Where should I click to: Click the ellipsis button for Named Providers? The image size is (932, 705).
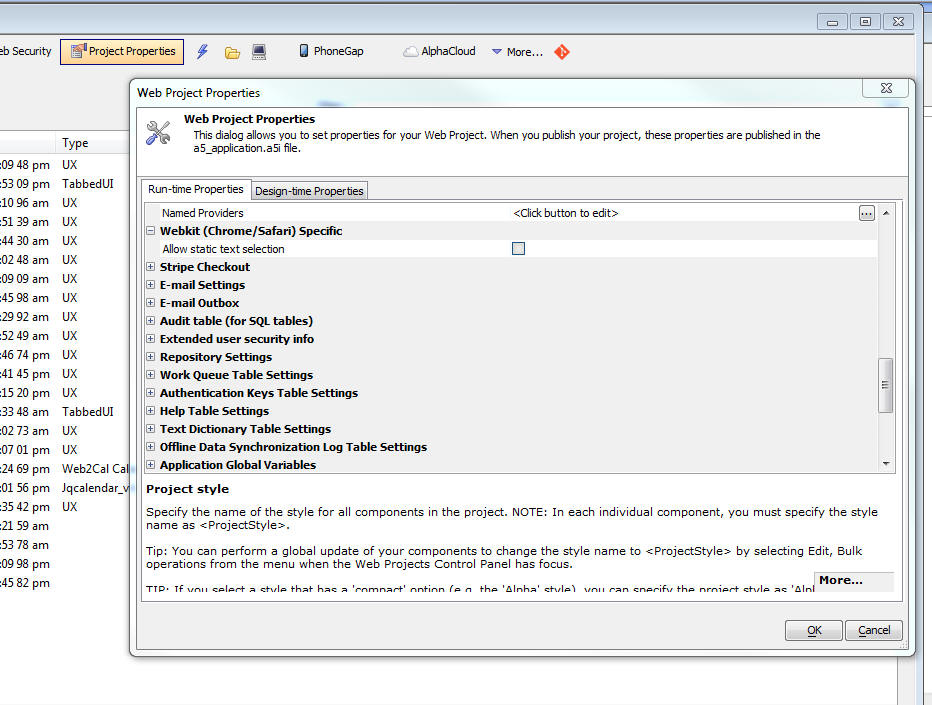tap(866, 213)
